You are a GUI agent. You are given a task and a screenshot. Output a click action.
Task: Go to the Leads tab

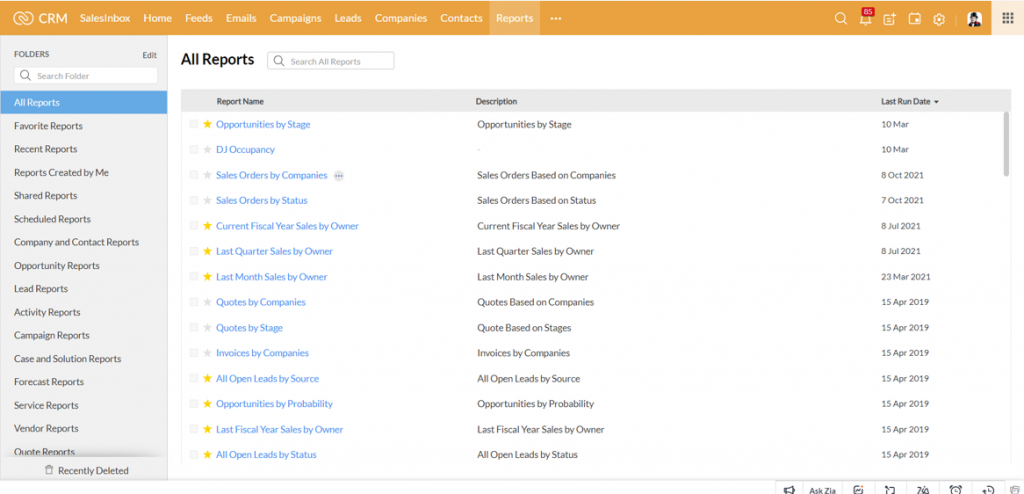click(x=348, y=18)
